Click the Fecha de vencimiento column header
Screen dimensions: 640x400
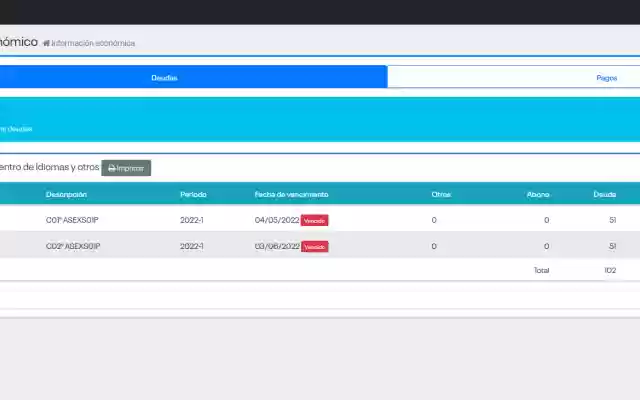pyautogui.click(x=291, y=194)
